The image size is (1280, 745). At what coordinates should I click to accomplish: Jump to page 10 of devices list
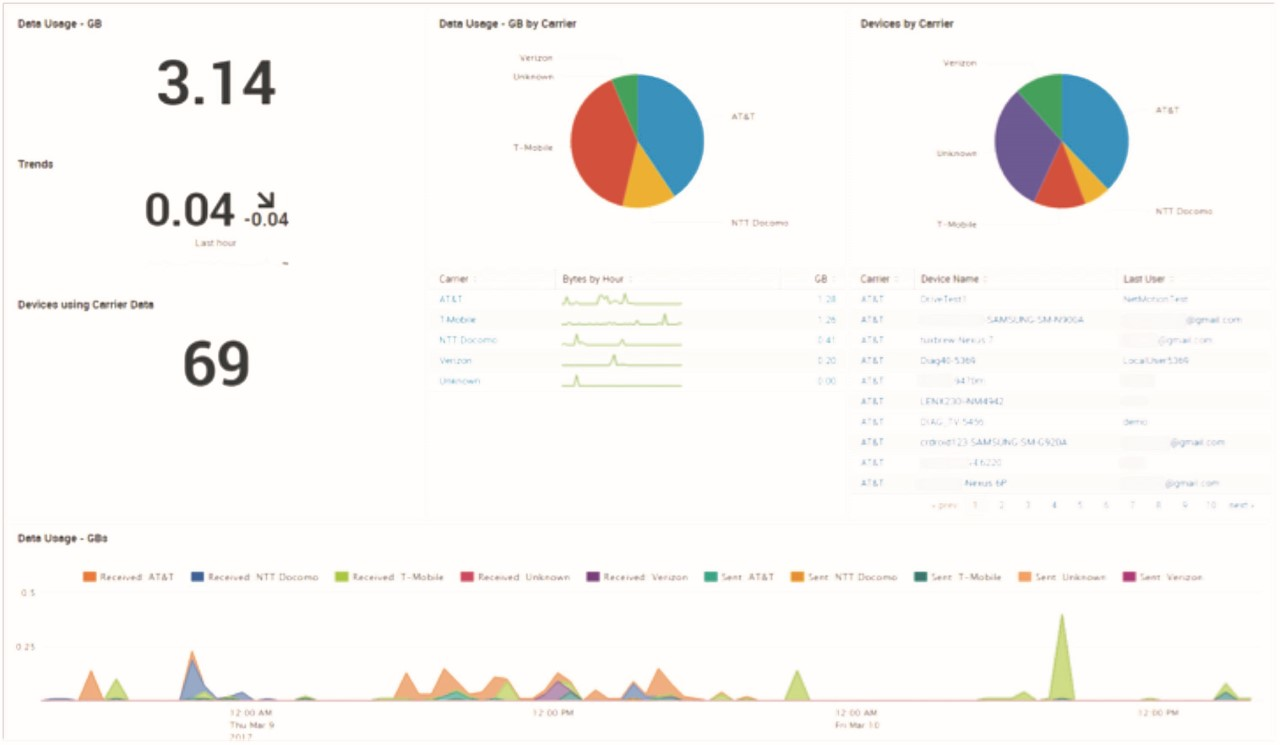pyautogui.click(x=1211, y=505)
